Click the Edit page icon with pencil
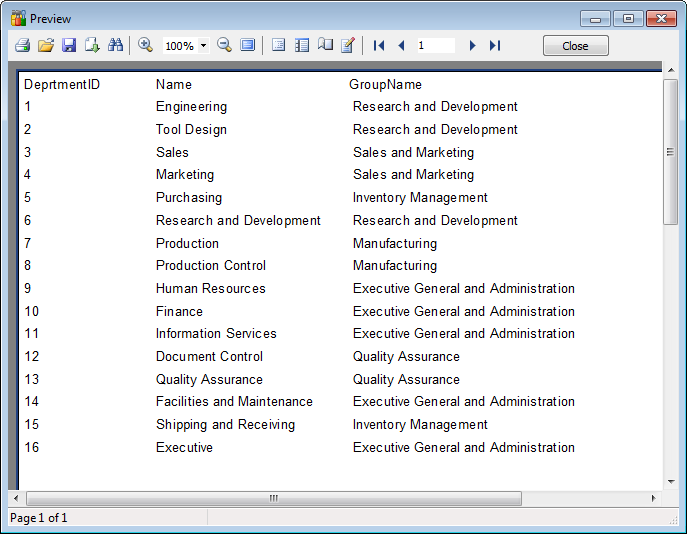 (348, 45)
